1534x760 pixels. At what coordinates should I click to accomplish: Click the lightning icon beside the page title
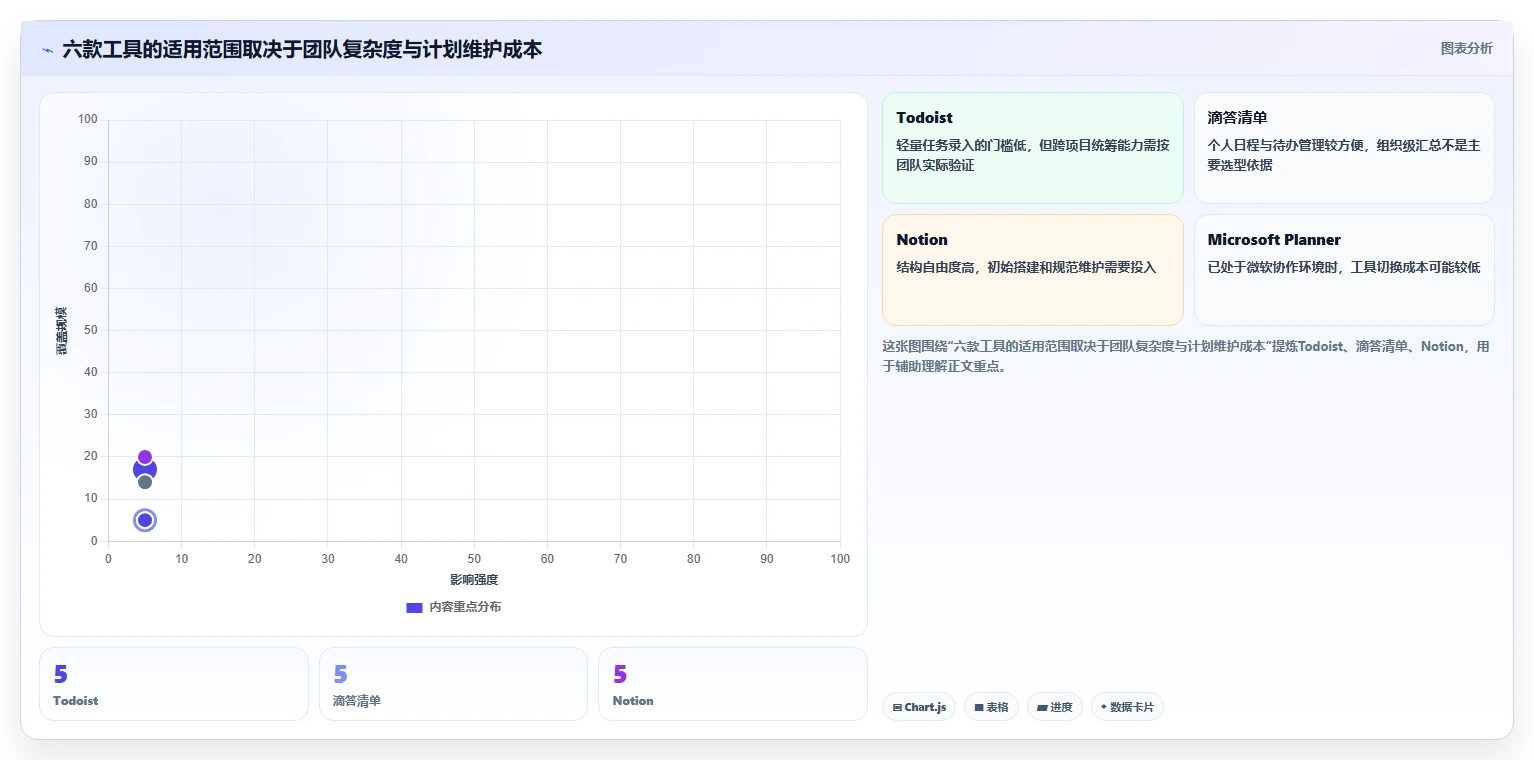click(x=47, y=50)
